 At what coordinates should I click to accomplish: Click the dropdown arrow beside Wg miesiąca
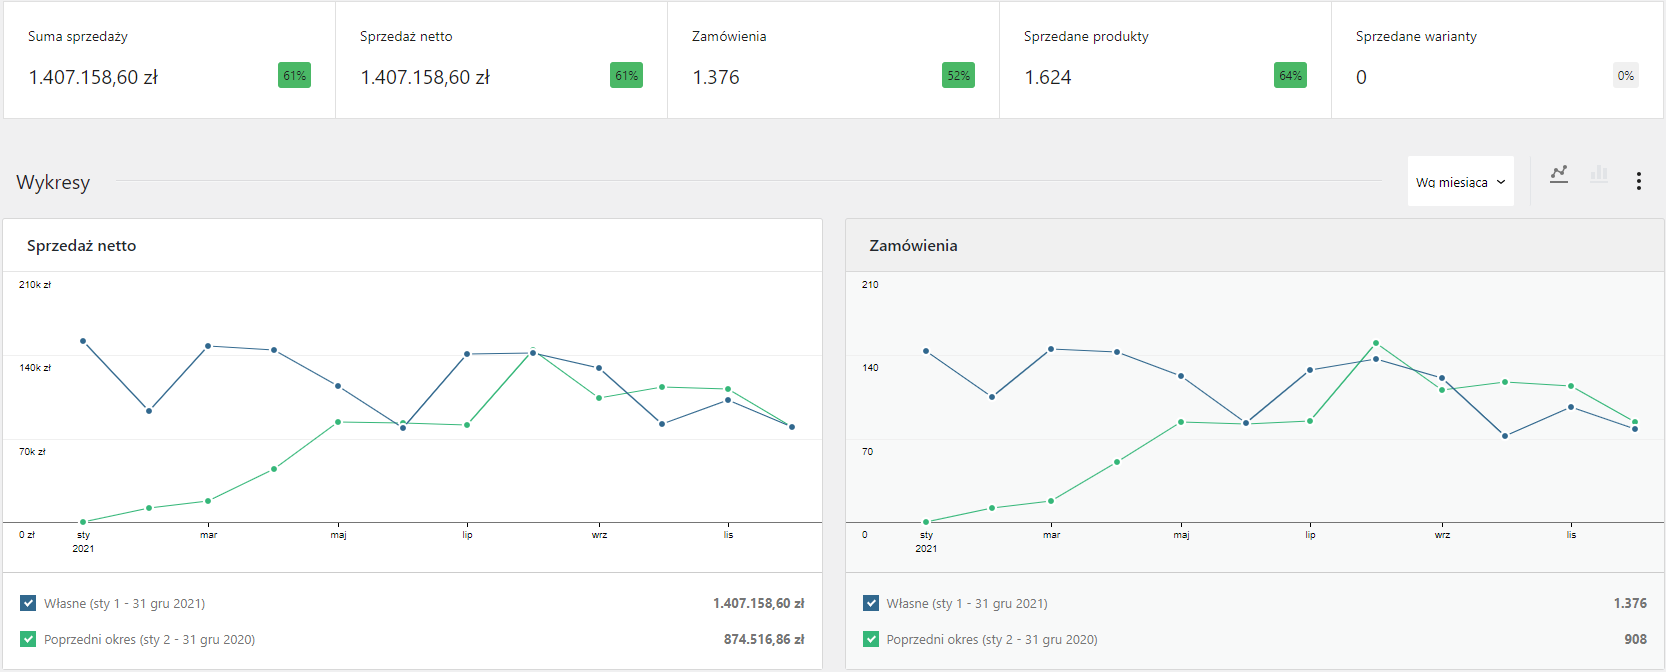pos(1501,182)
